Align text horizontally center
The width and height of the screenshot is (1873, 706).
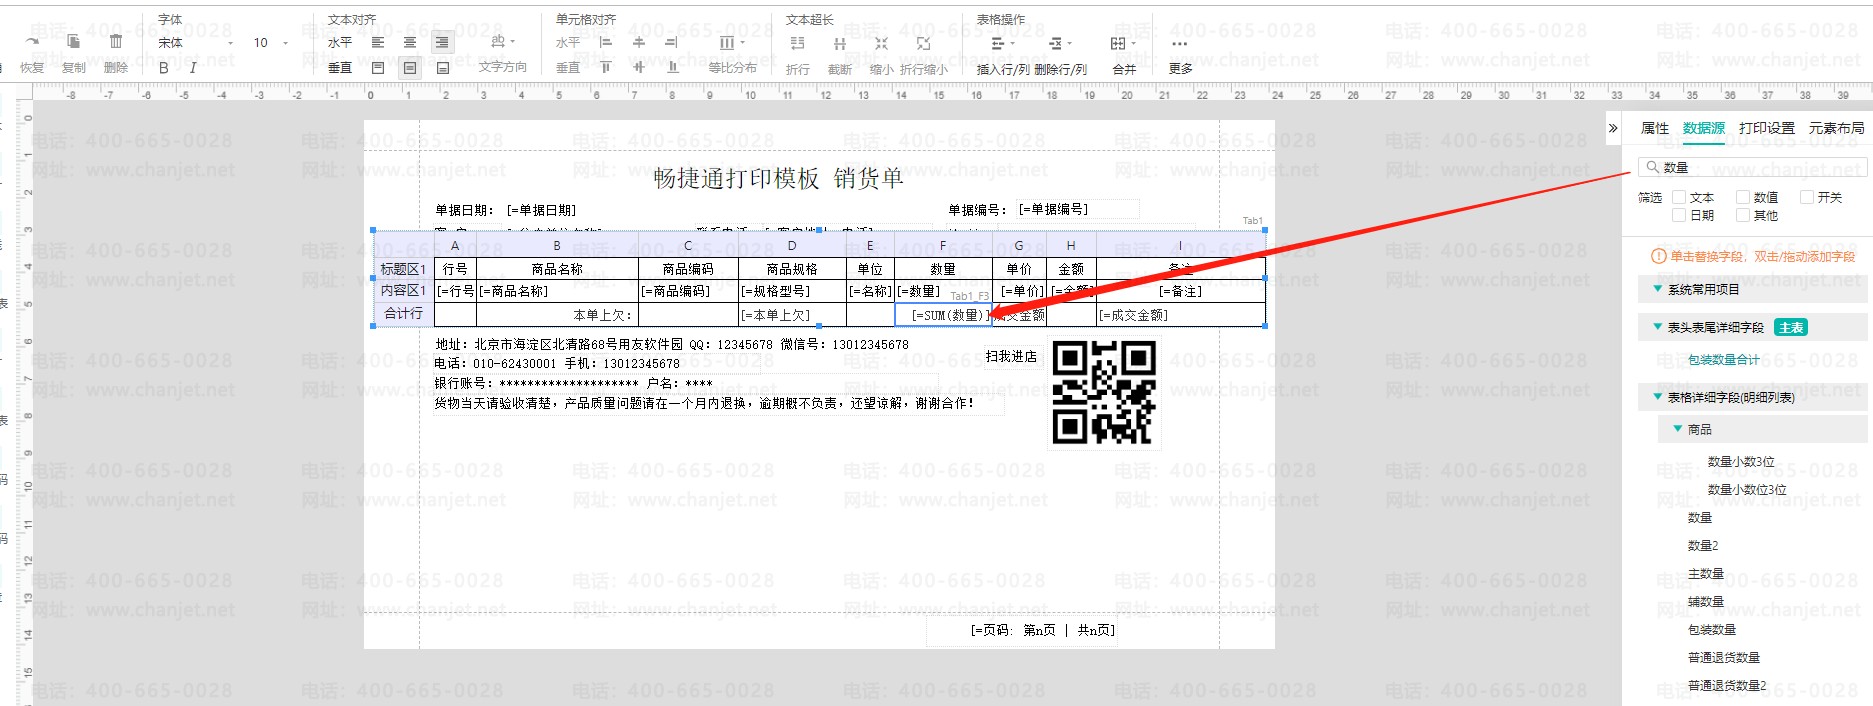[410, 42]
